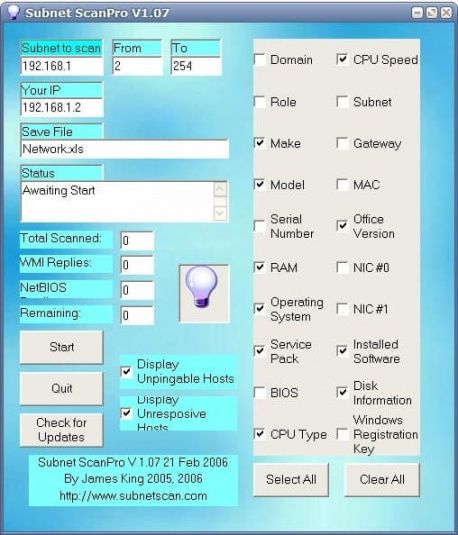Toggle Display Unpingable Hosts checkbox
This screenshot has height=535, width=458.
[126, 371]
